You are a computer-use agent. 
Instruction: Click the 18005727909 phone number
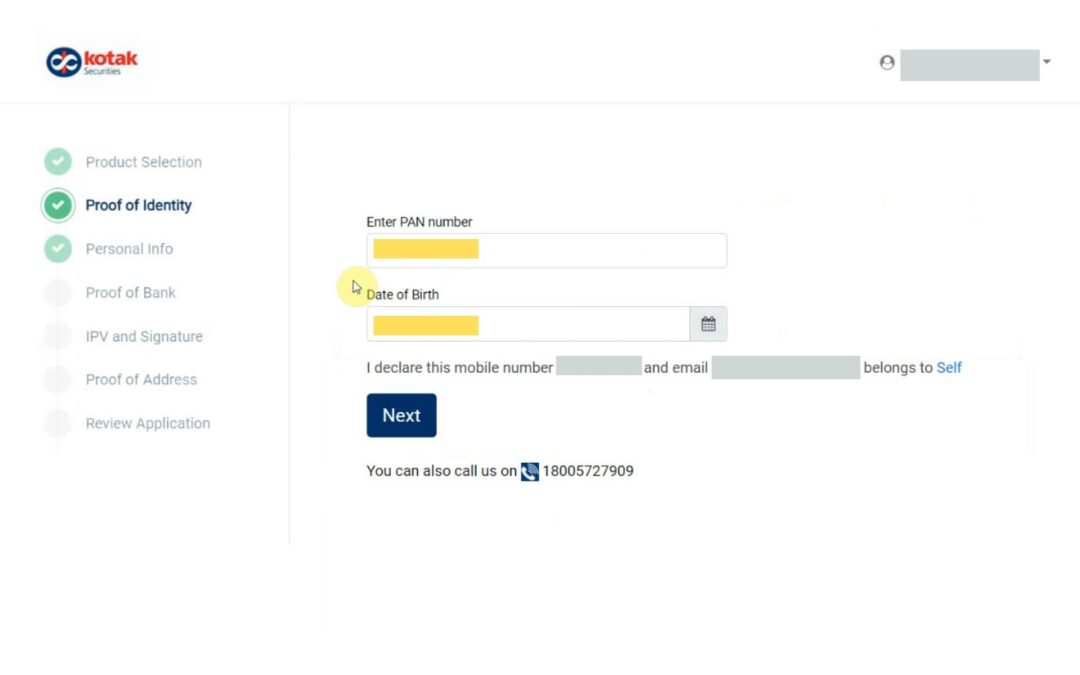coord(588,471)
